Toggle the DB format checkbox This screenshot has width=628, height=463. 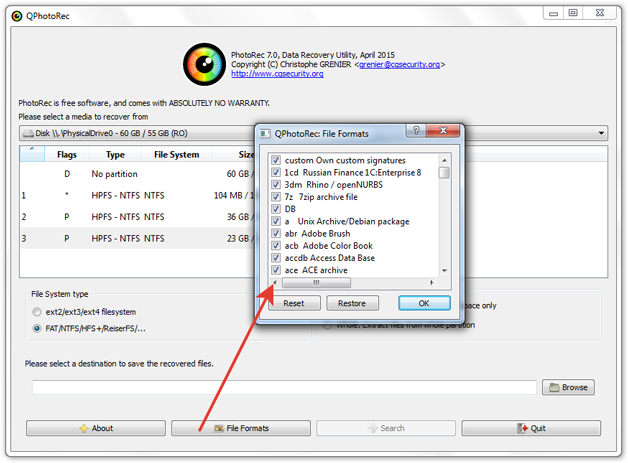(x=276, y=209)
